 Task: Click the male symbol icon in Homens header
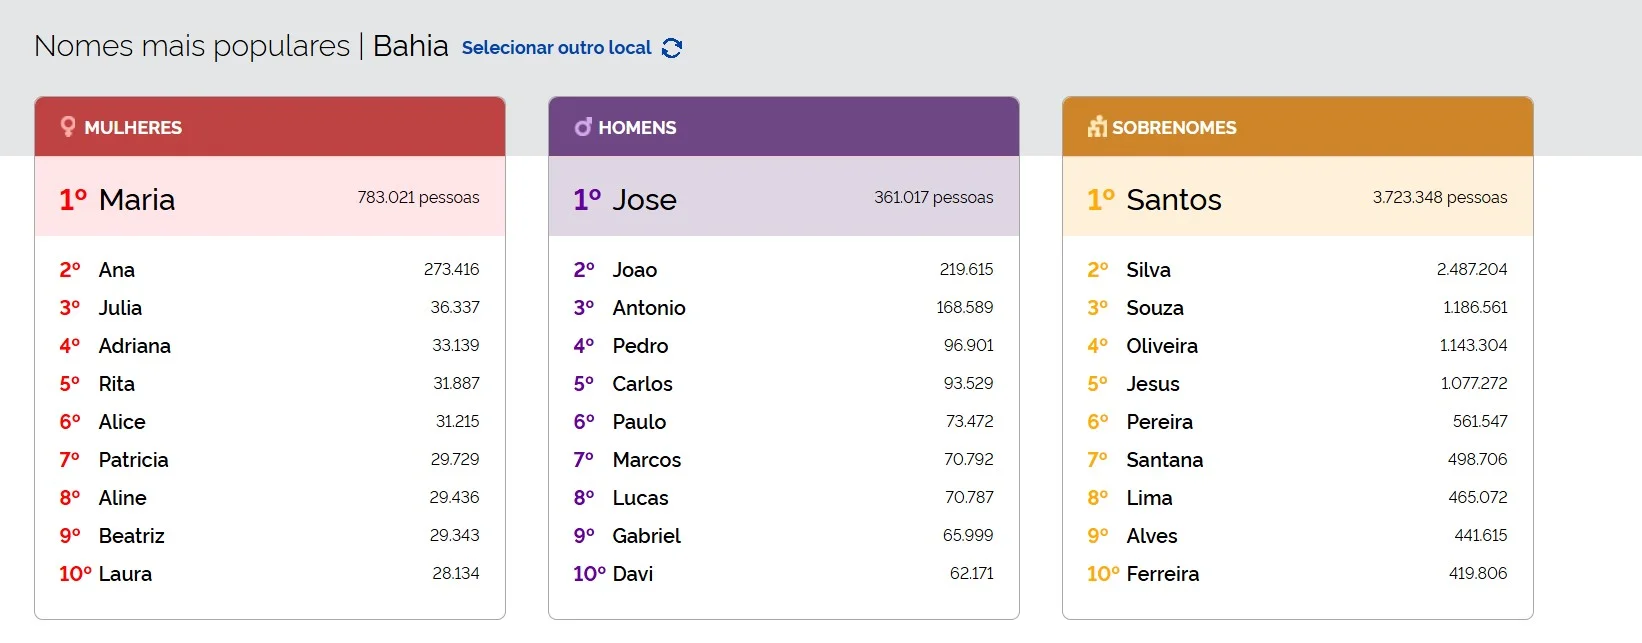pyautogui.click(x=583, y=127)
